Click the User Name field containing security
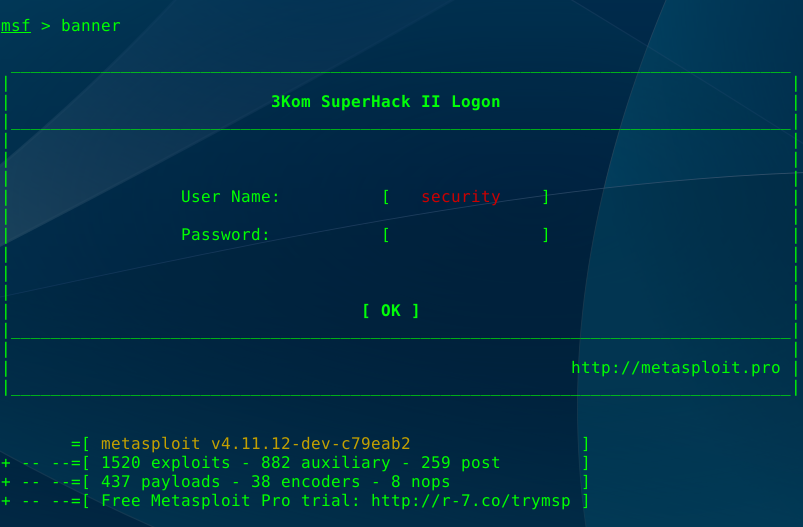 [466, 197]
